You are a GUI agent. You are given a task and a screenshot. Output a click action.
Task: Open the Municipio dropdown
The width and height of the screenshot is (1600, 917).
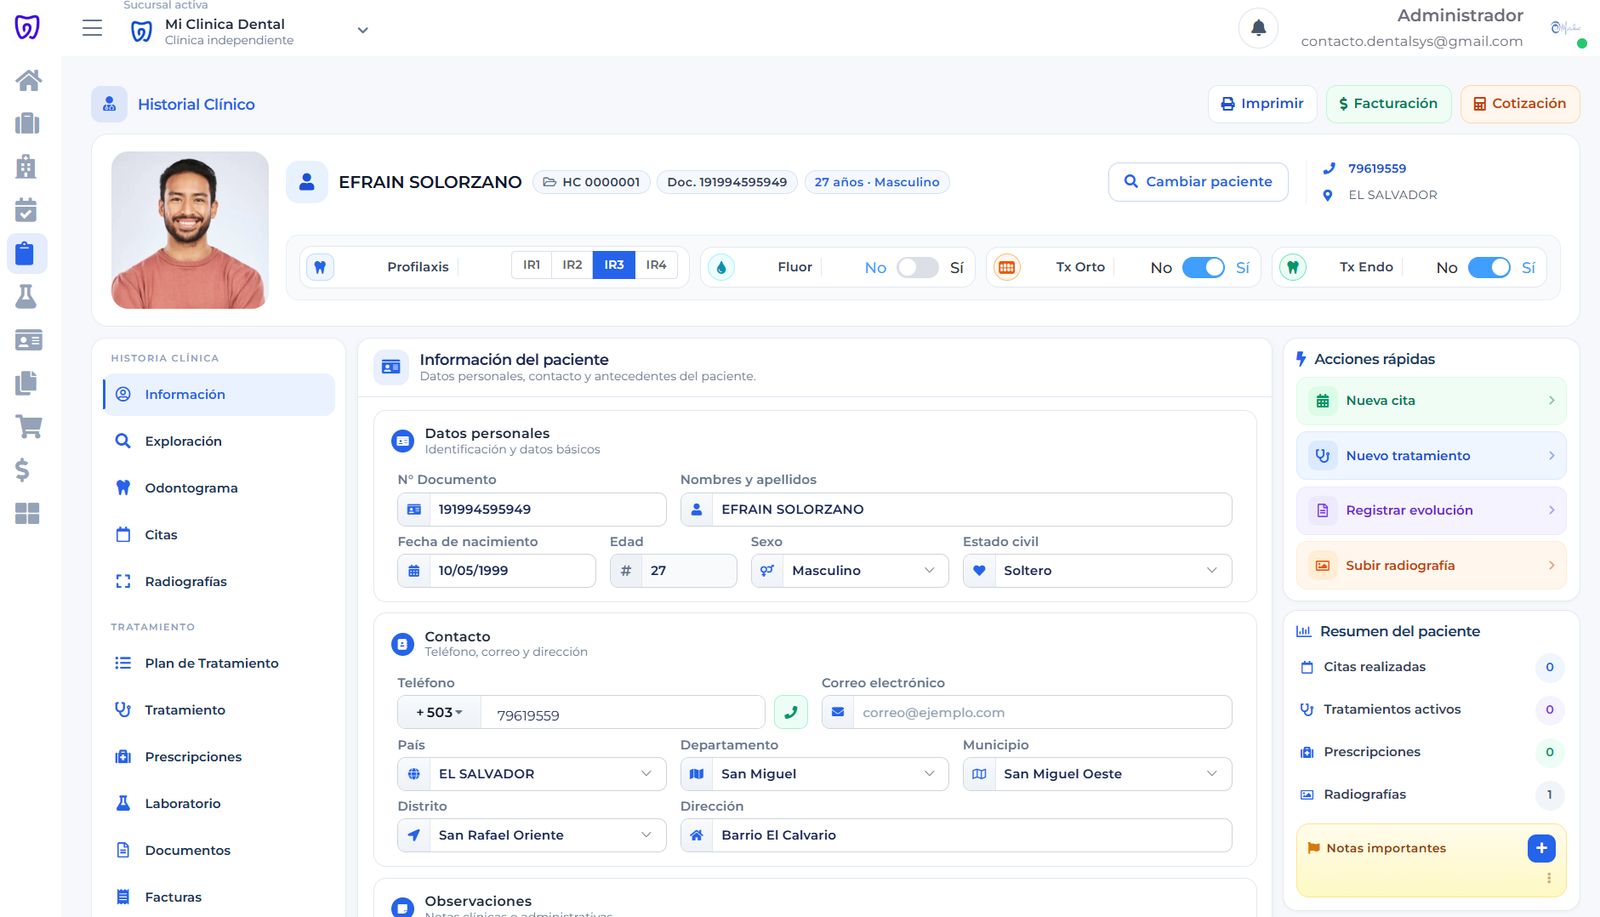[1097, 773]
